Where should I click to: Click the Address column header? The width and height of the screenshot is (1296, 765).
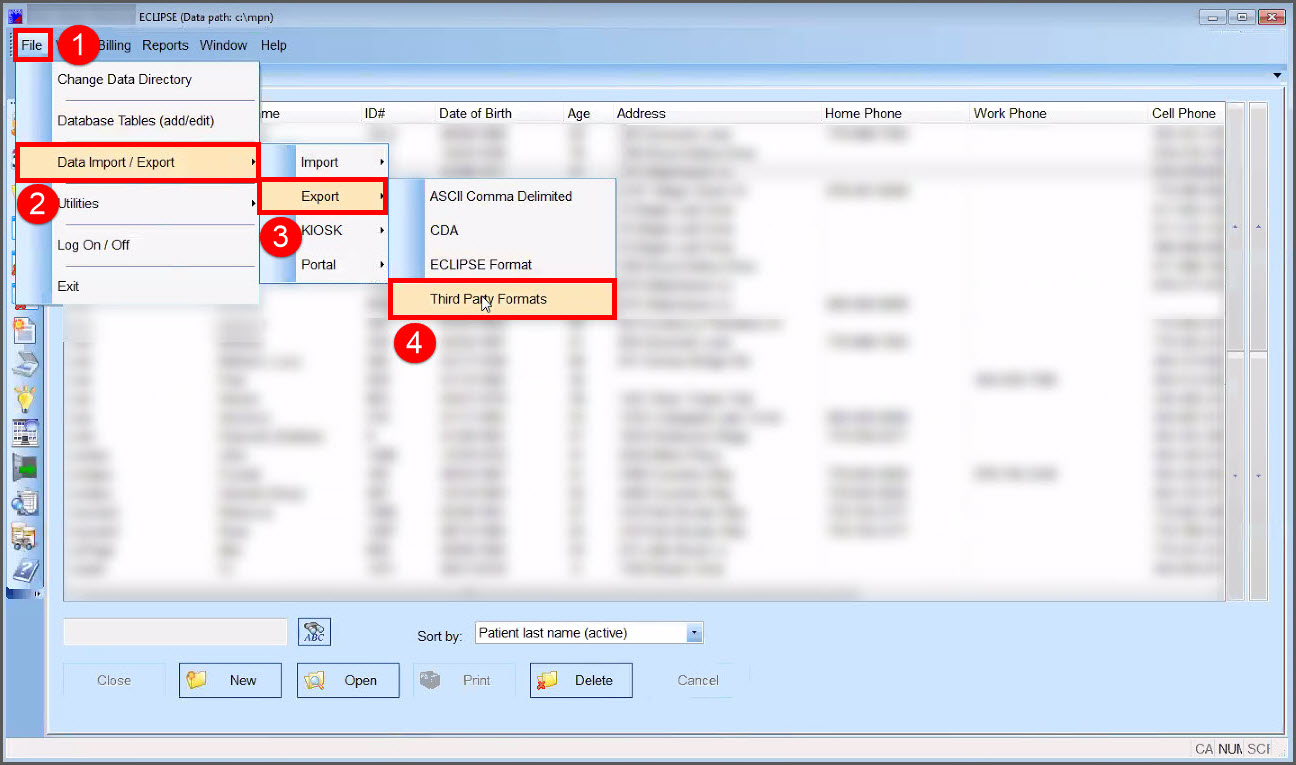pyautogui.click(x=641, y=113)
